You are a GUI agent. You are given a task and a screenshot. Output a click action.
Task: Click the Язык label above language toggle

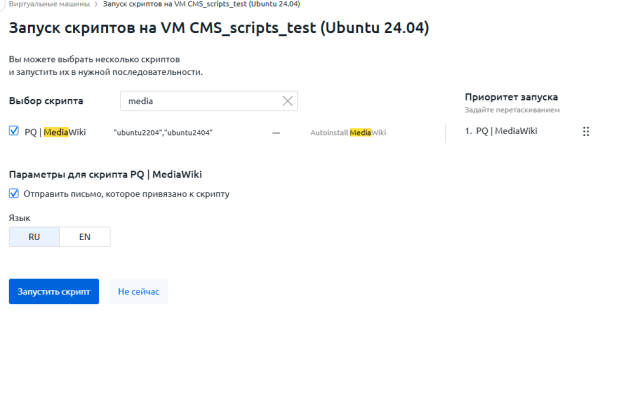tap(20, 217)
